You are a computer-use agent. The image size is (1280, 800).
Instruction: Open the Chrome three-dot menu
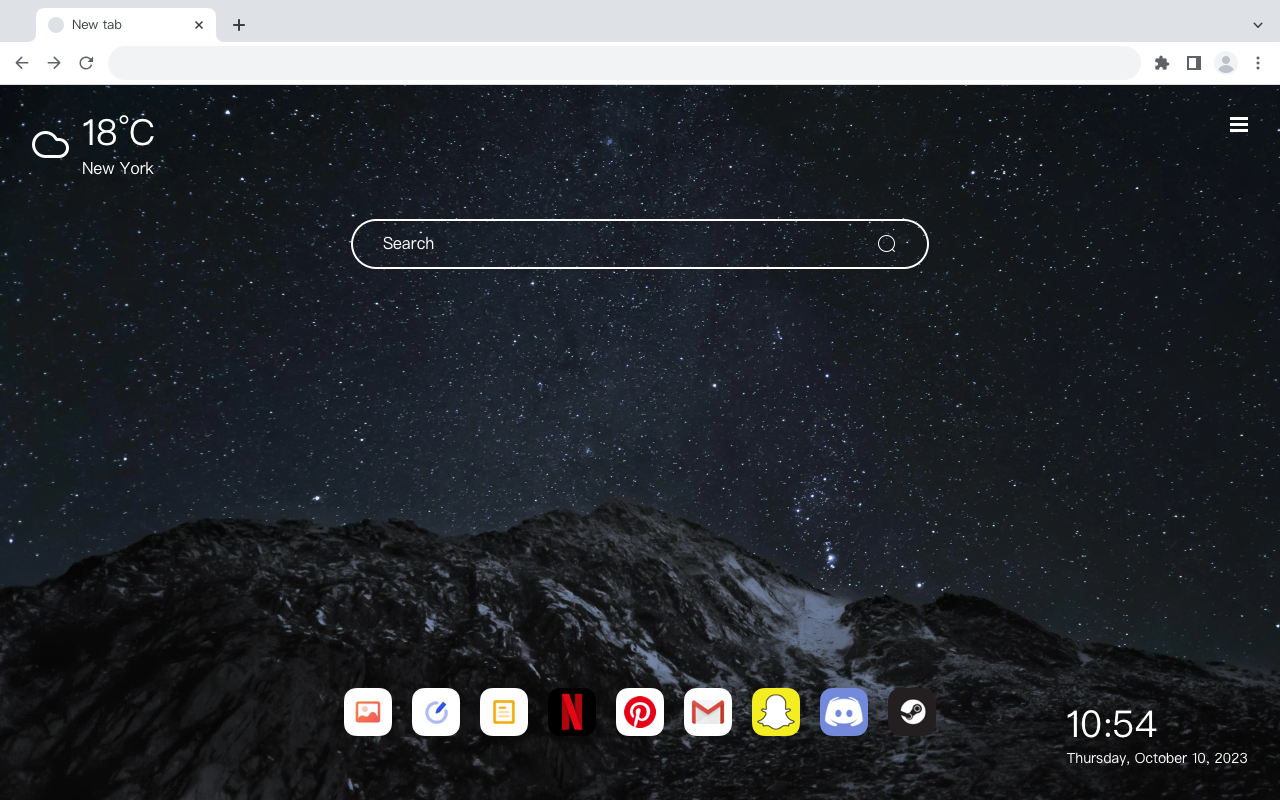(x=1258, y=63)
